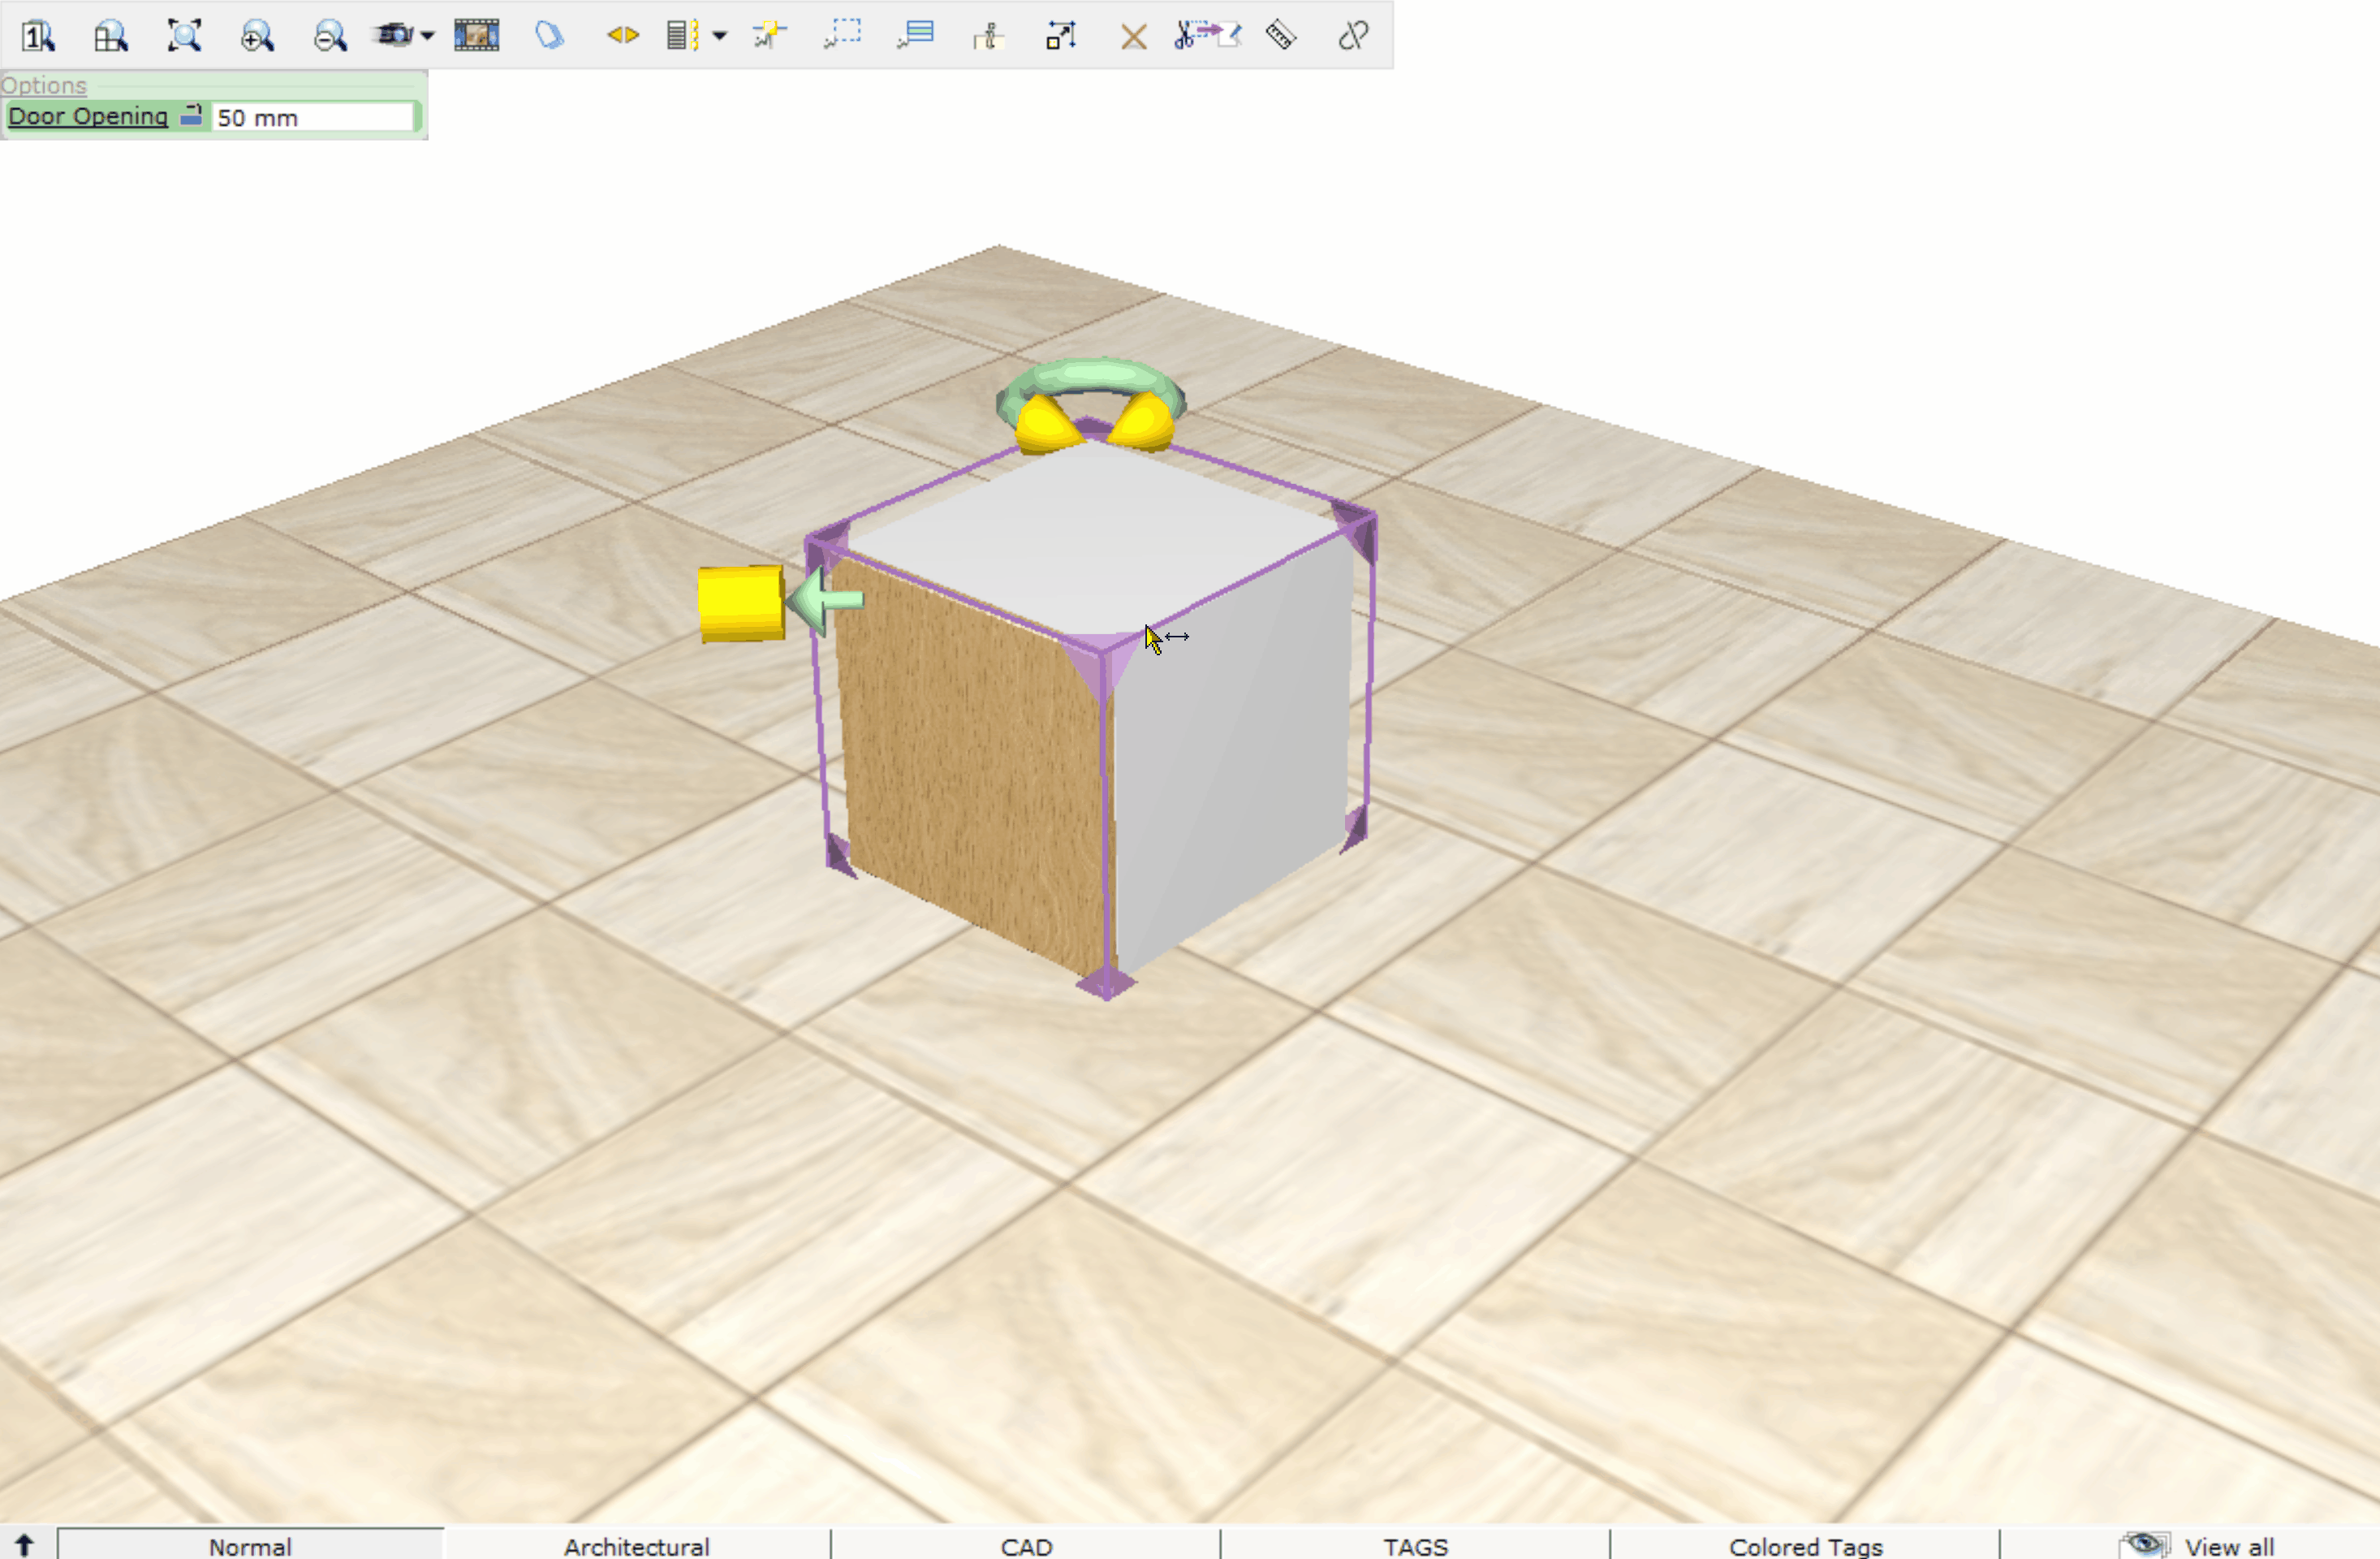Click the list with yellow dots icon
The image size is (2380, 1559).
[683, 36]
